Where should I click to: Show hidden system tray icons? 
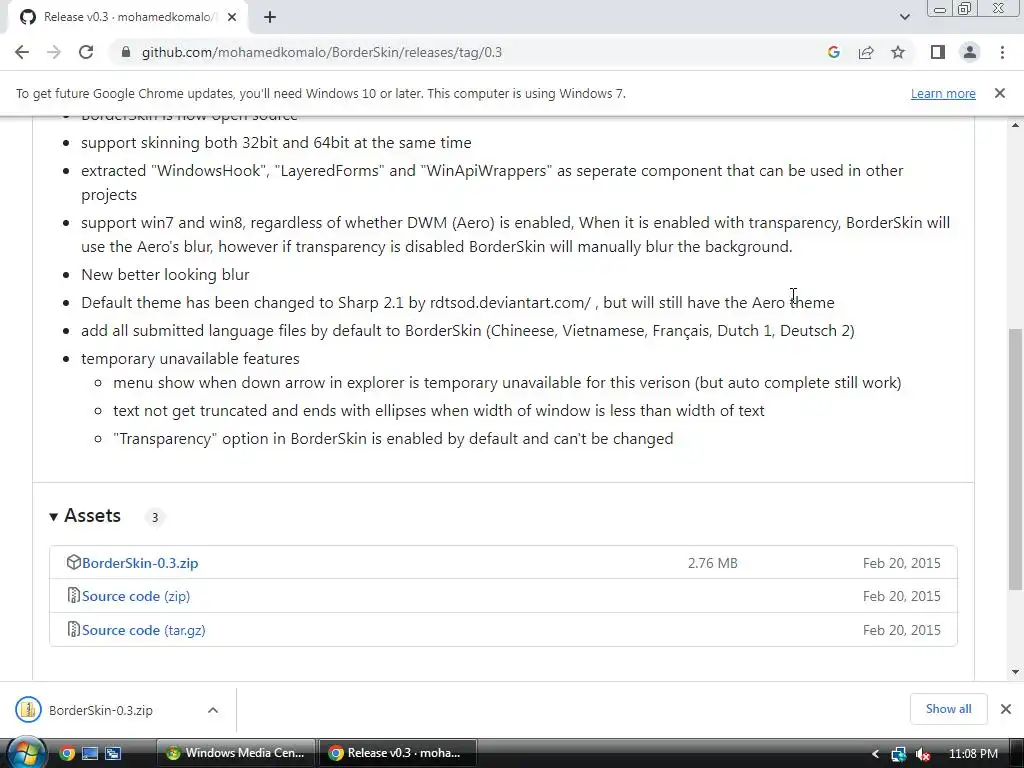(875, 754)
